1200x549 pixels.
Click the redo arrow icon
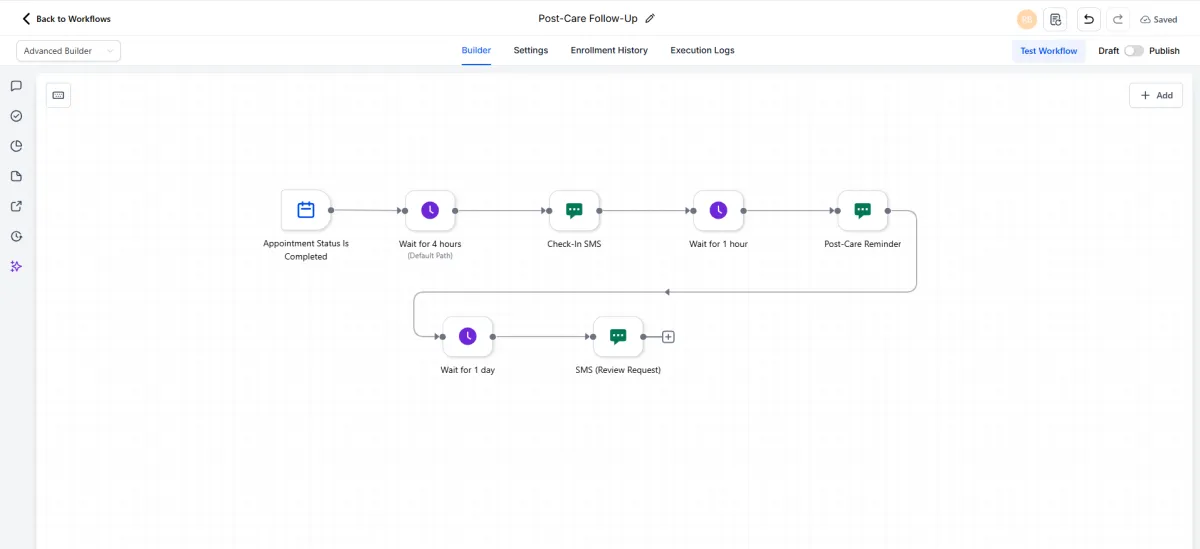tap(1118, 19)
